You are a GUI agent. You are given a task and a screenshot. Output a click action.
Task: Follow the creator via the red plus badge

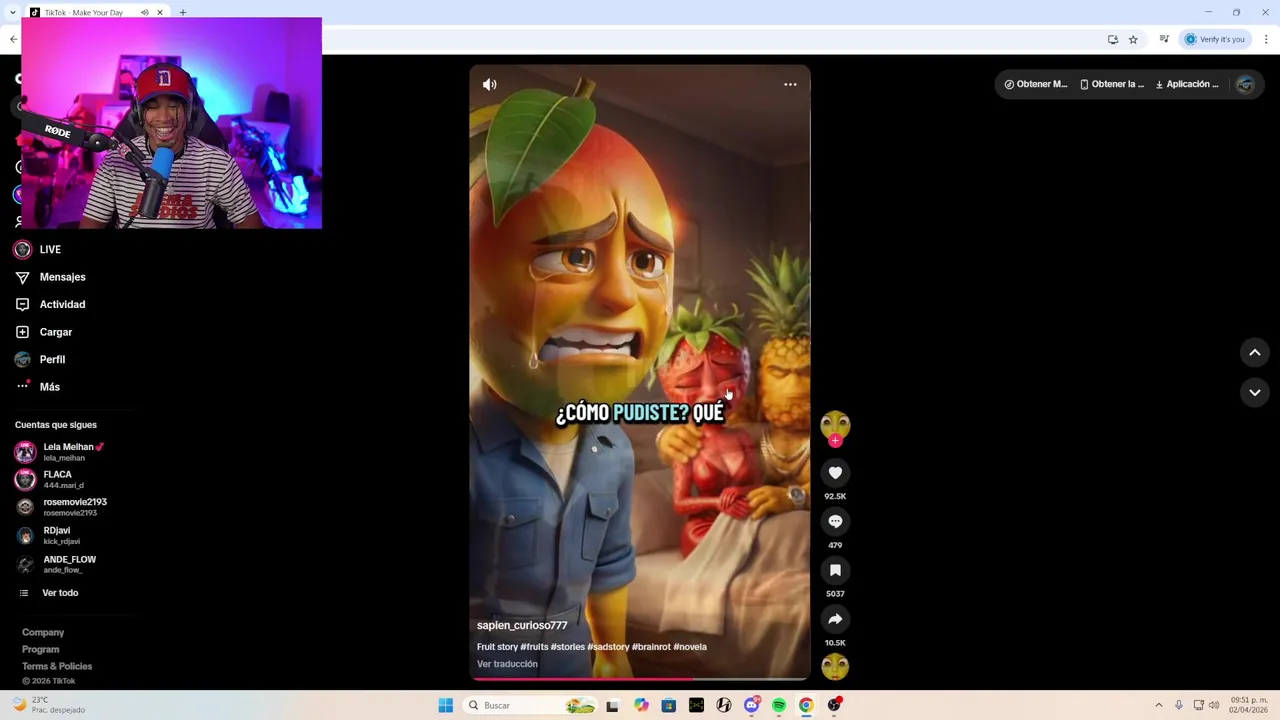[x=835, y=441]
